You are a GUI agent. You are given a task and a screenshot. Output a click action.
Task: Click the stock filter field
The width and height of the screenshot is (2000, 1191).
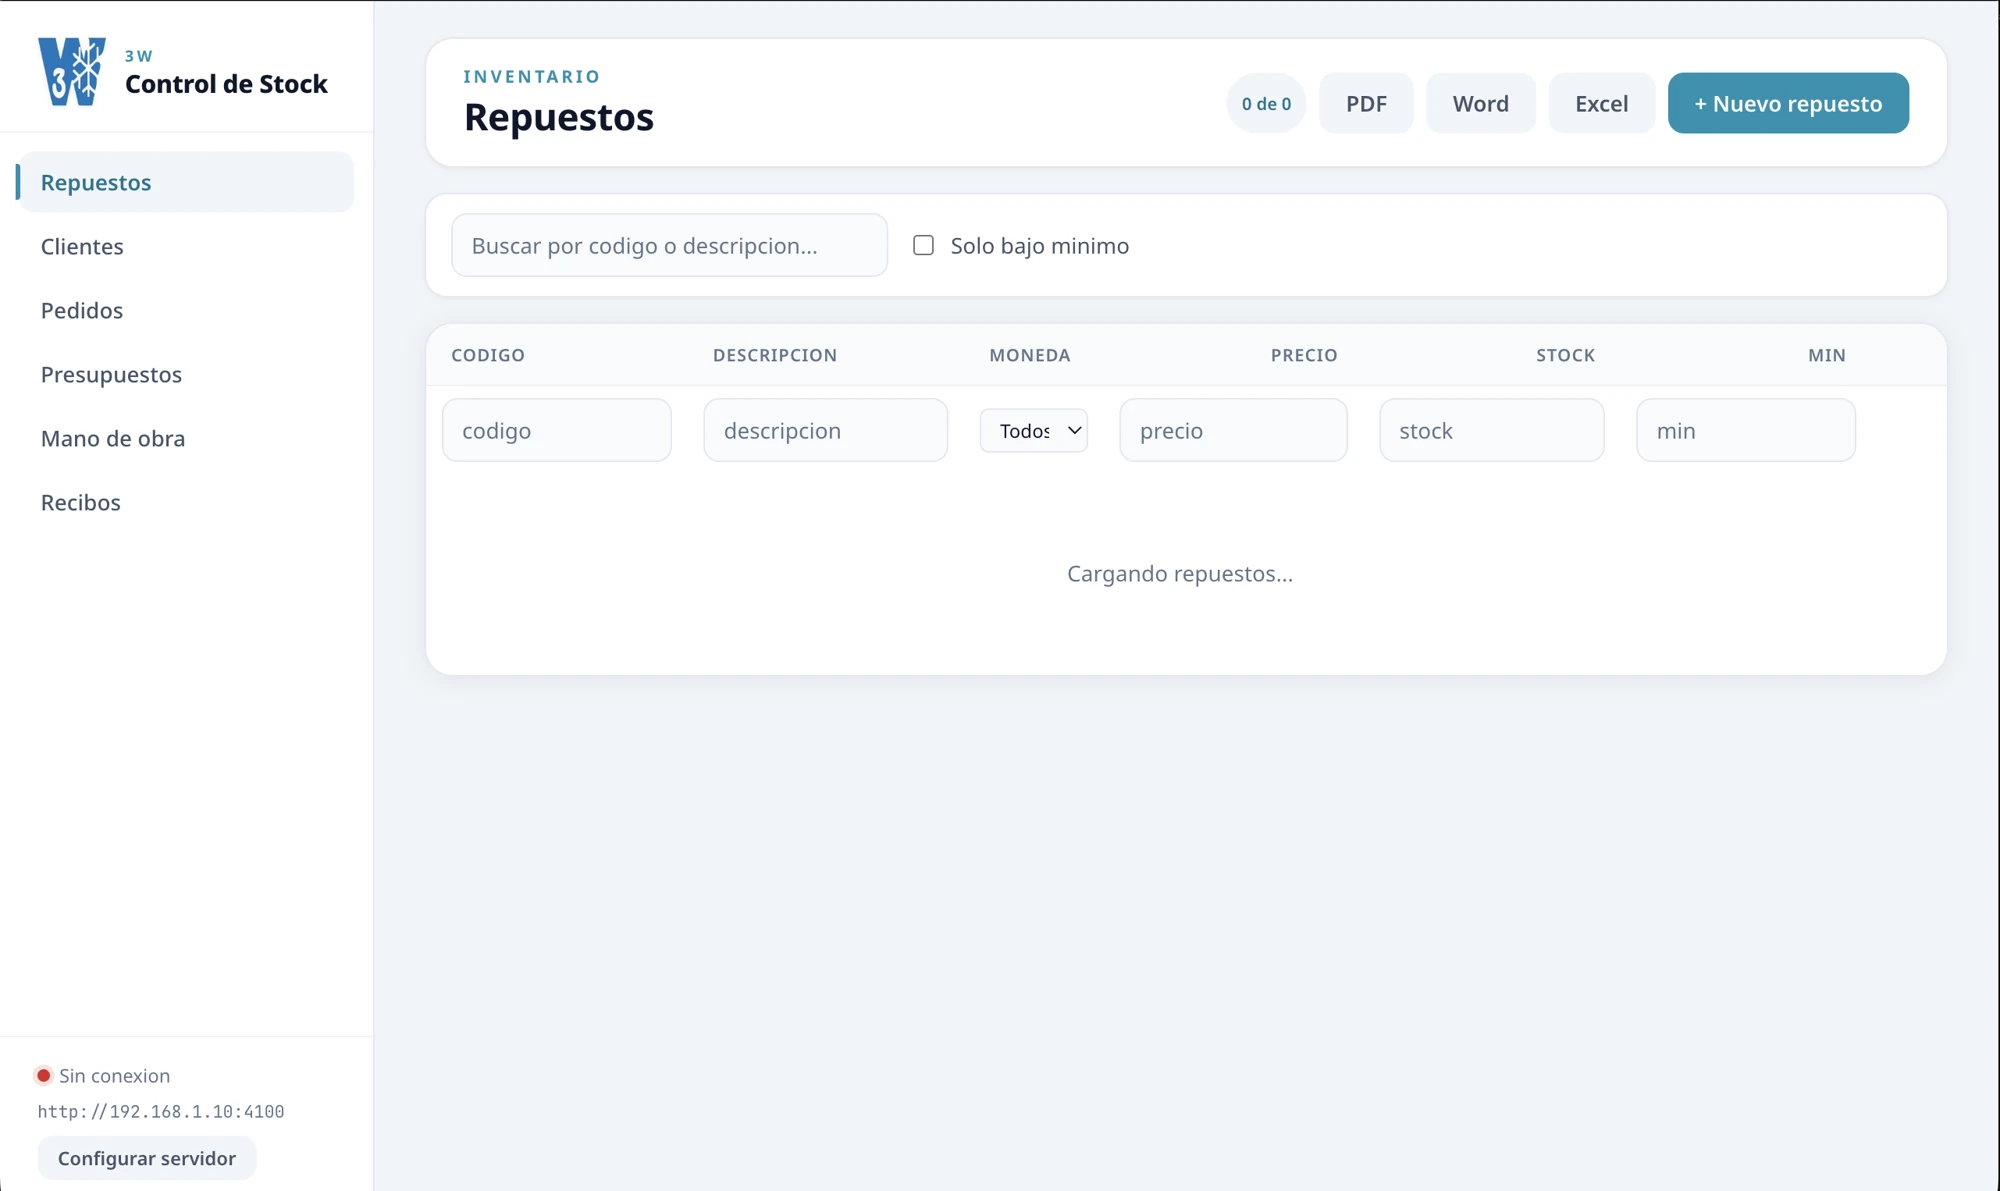point(1491,430)
